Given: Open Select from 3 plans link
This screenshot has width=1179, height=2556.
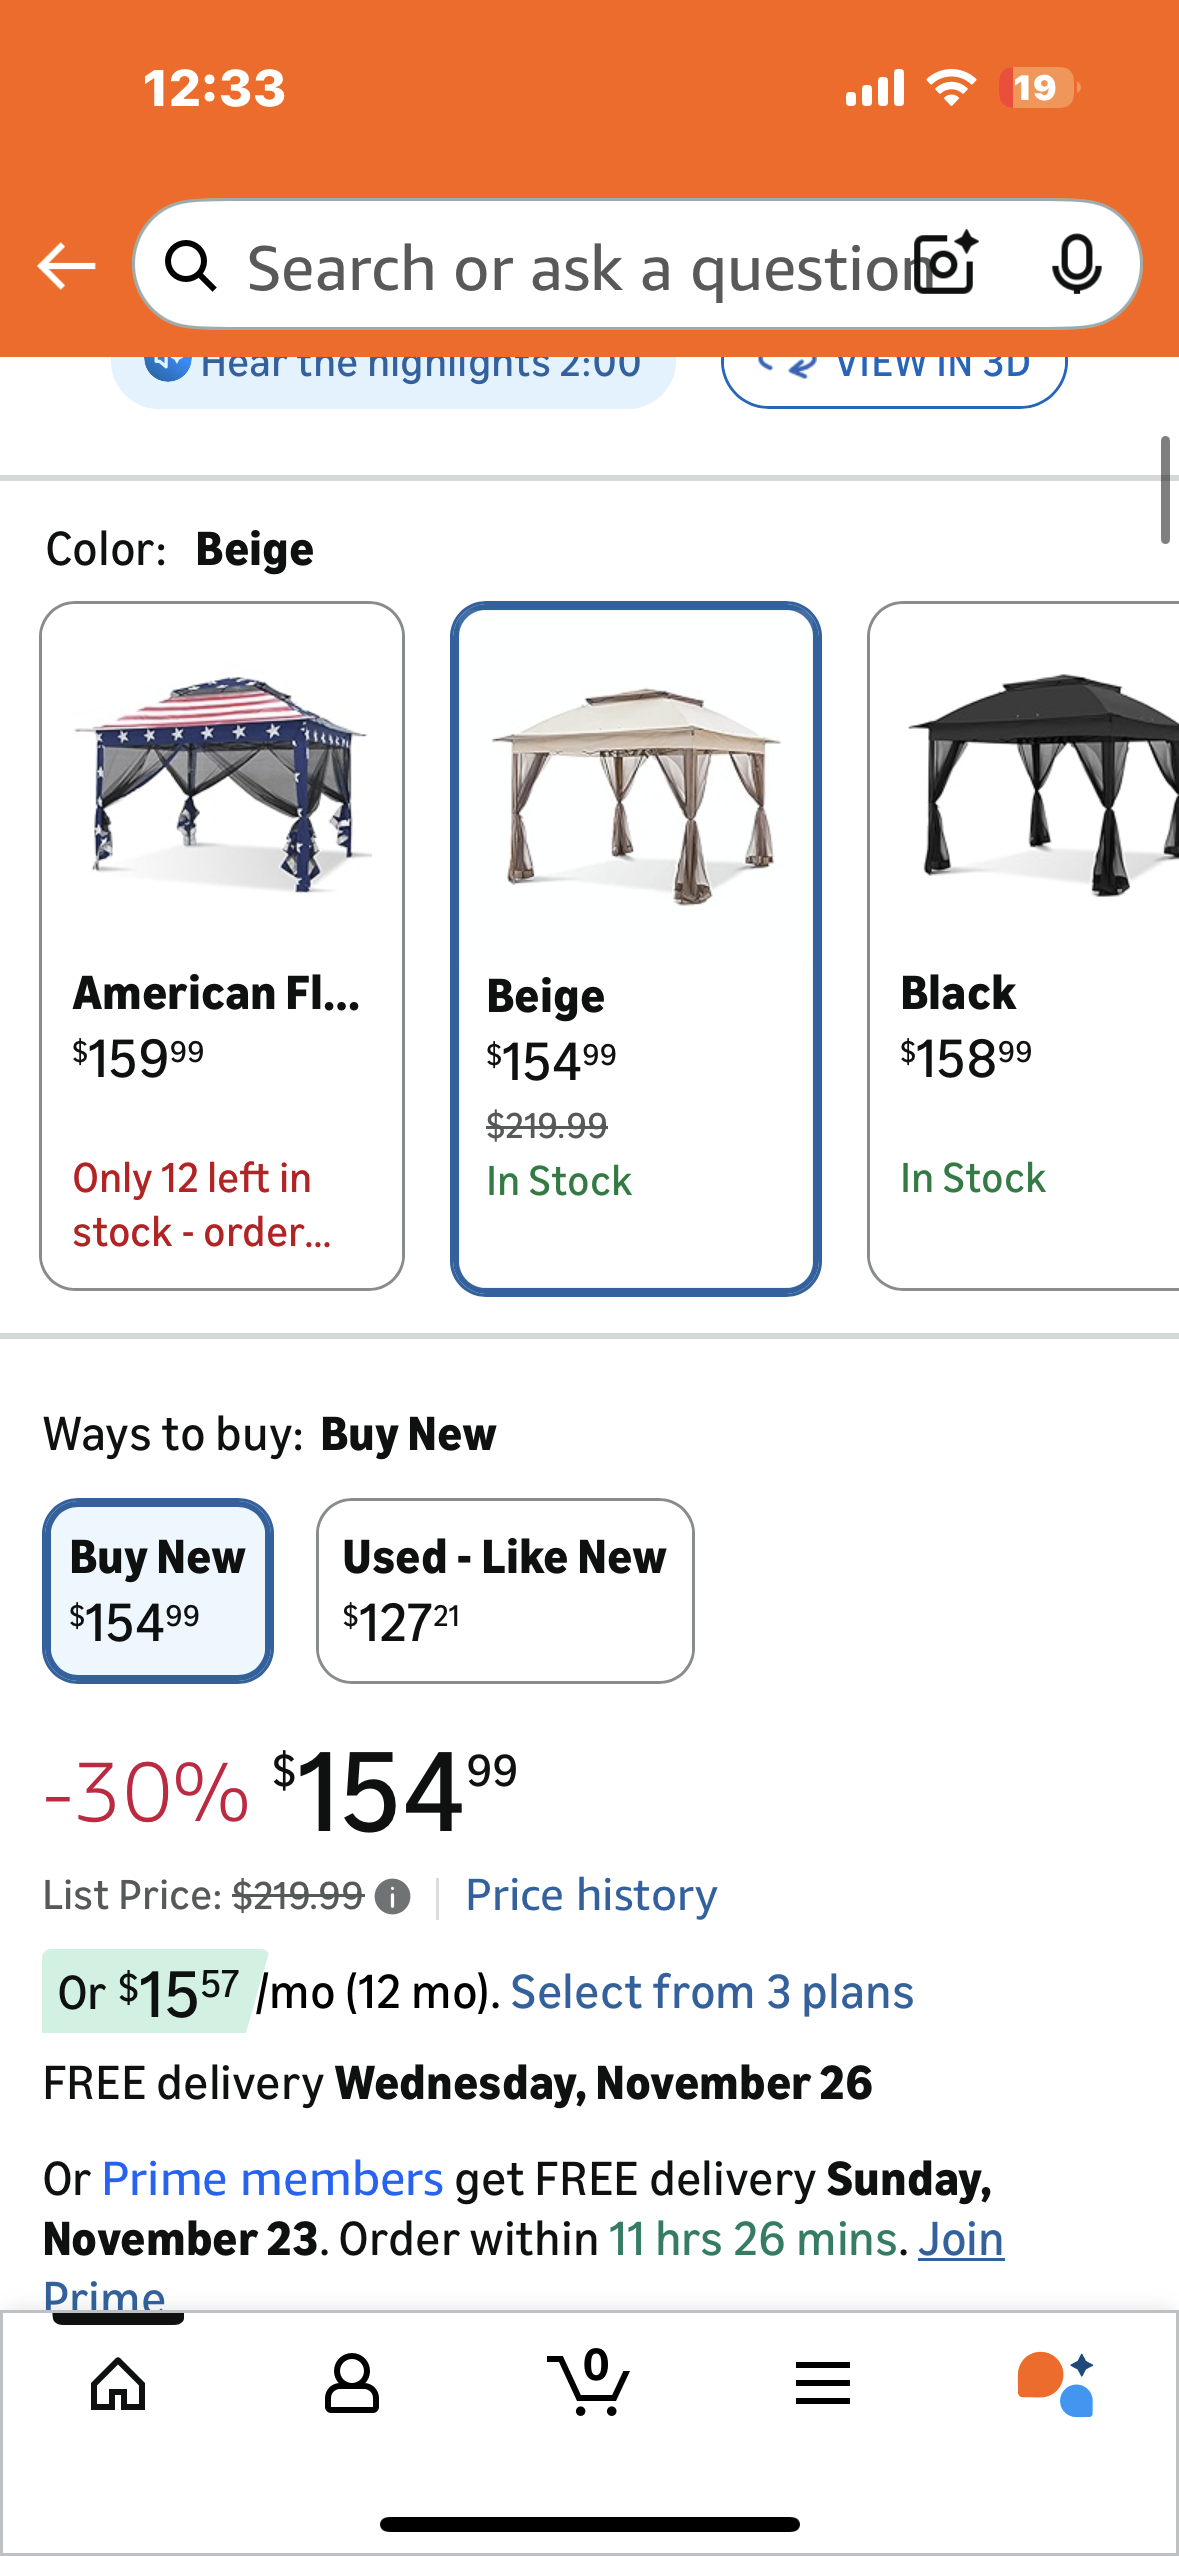Looking at the screenshot, I should tap(712, 1992).
